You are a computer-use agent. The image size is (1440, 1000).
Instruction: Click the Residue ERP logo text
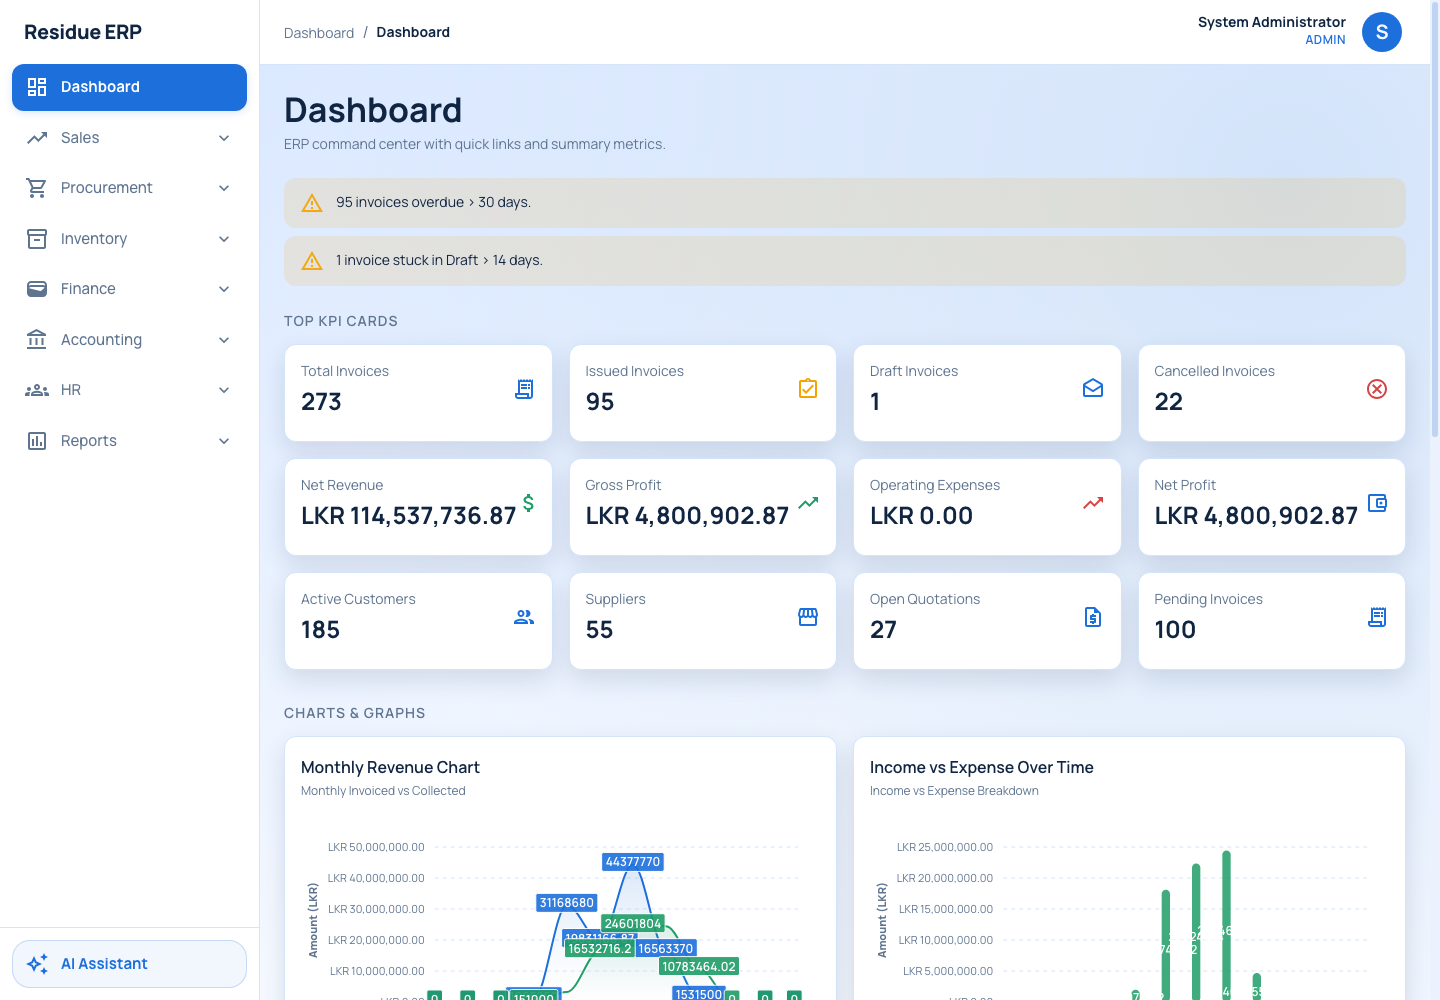(83, 32)
